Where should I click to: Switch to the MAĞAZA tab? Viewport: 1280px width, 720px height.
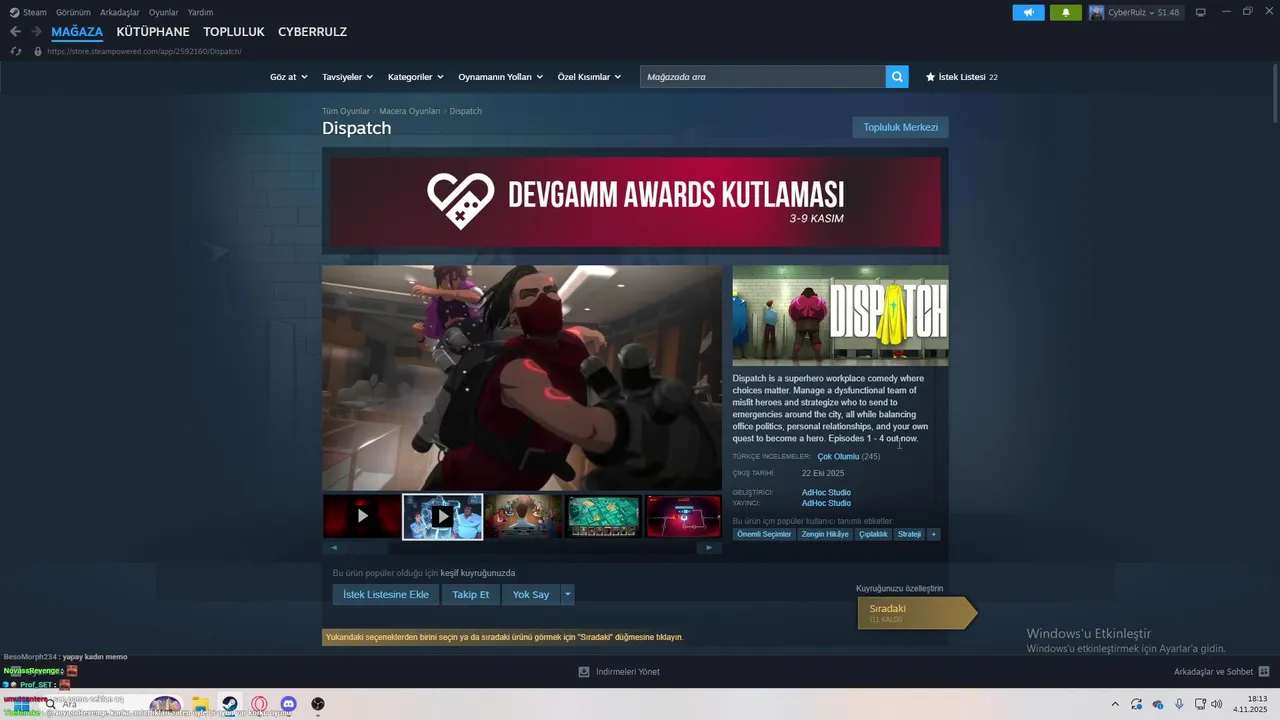(x=77, y=32)
